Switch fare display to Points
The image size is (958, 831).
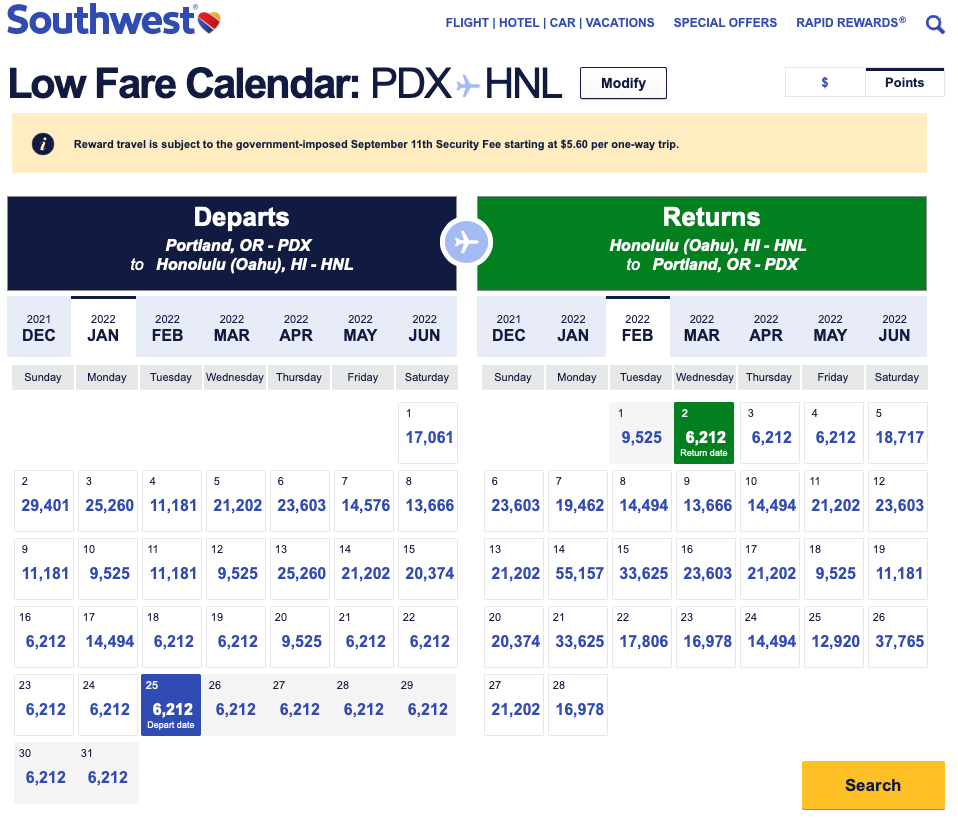tap(904, 83)
